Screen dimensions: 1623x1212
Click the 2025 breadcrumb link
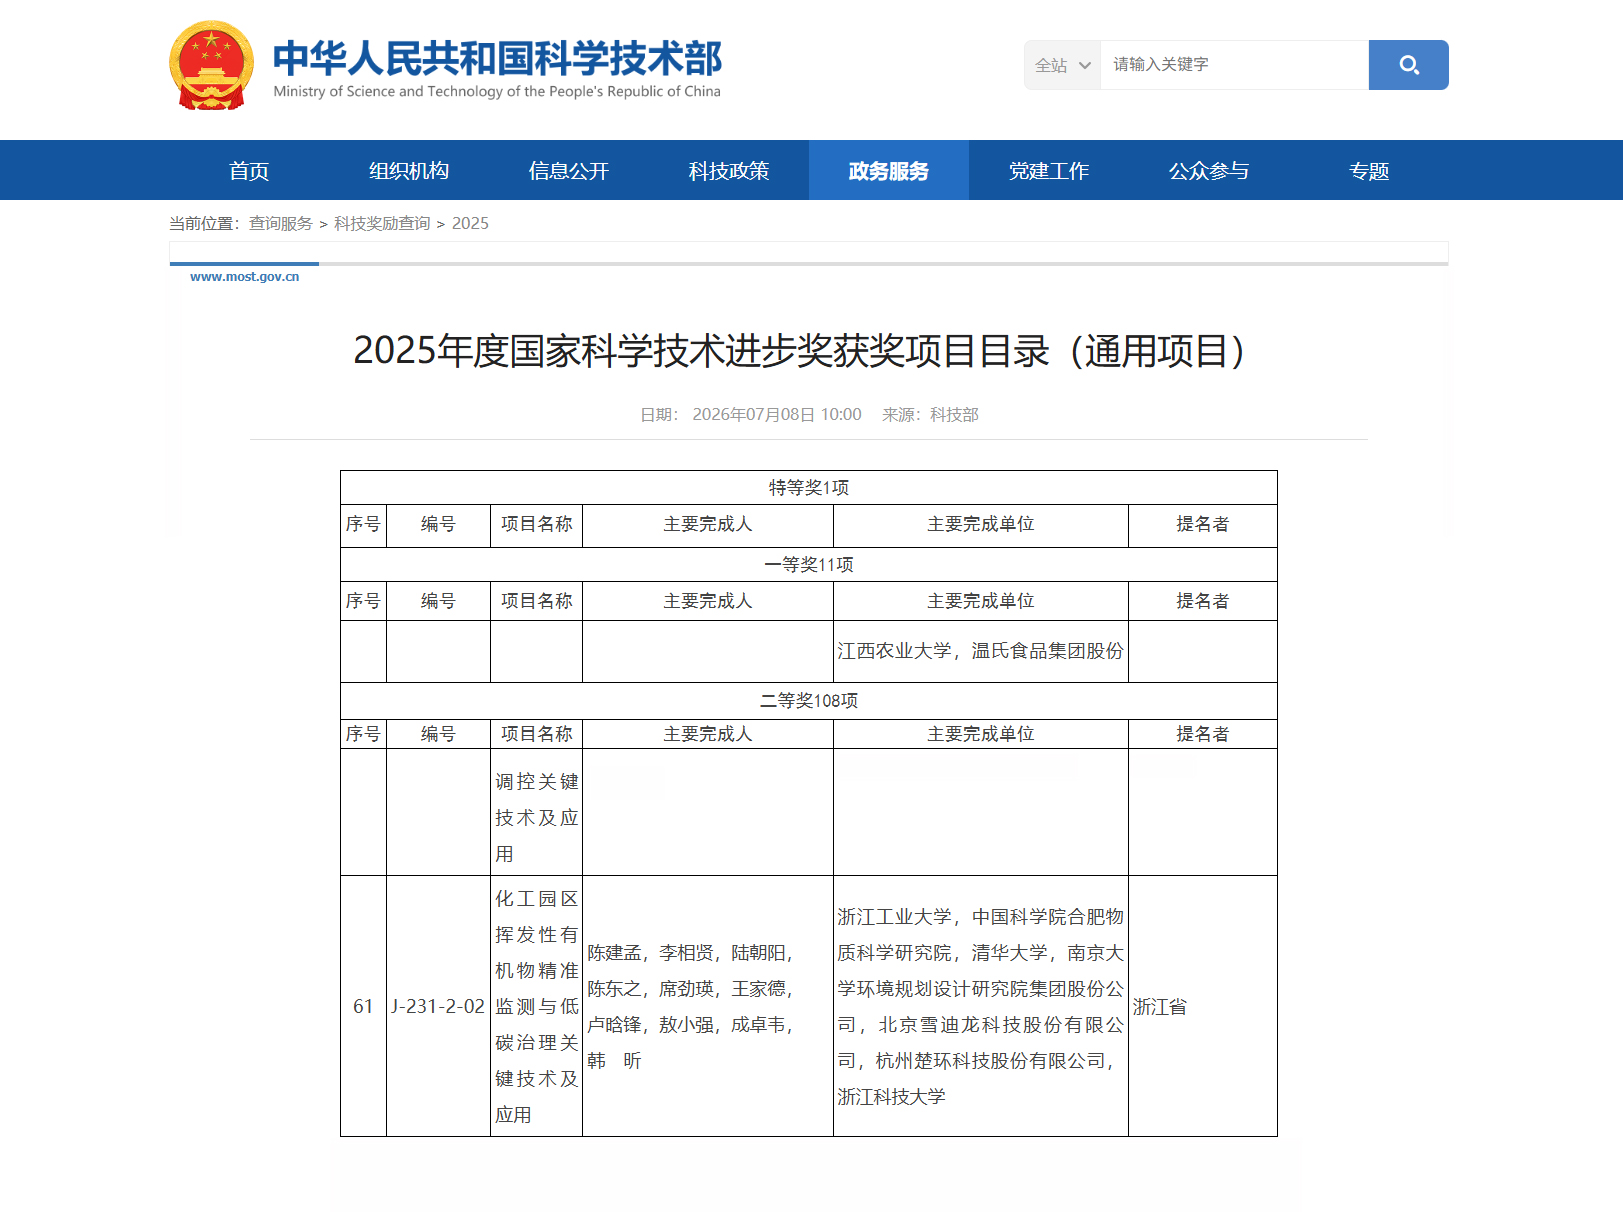470,223
